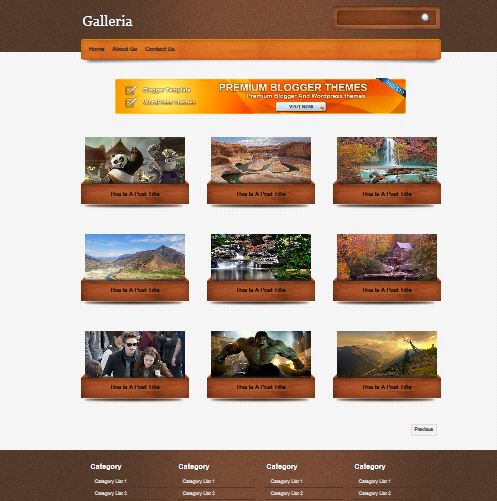
Task: Open the autumn mill cabin thumbnail
Action: [x=387, y=257]
